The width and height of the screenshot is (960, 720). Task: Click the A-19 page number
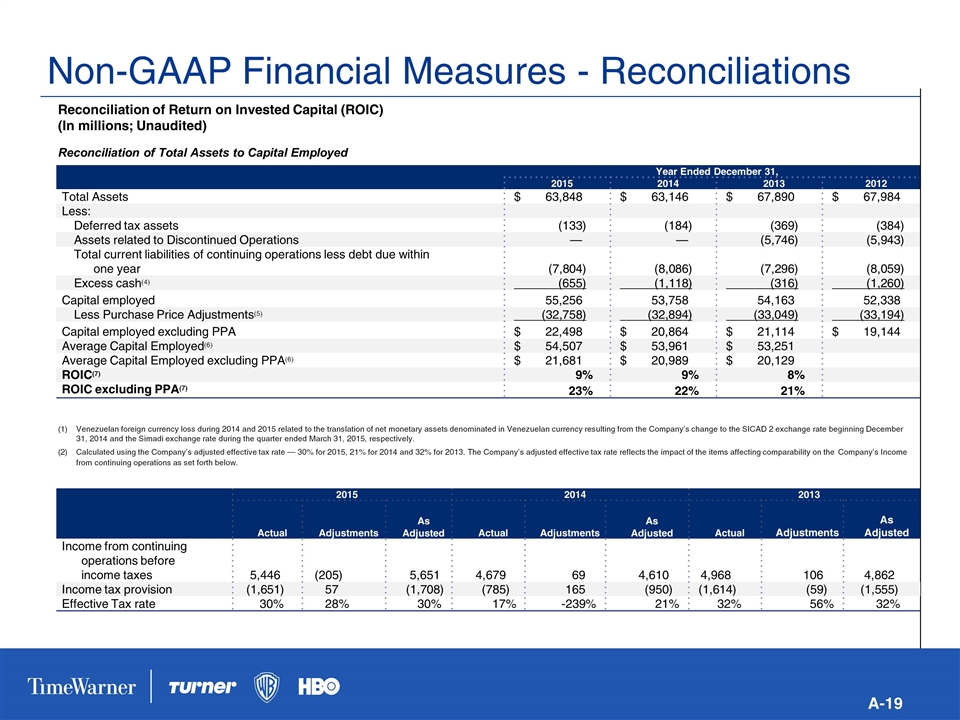coord(886,704)
